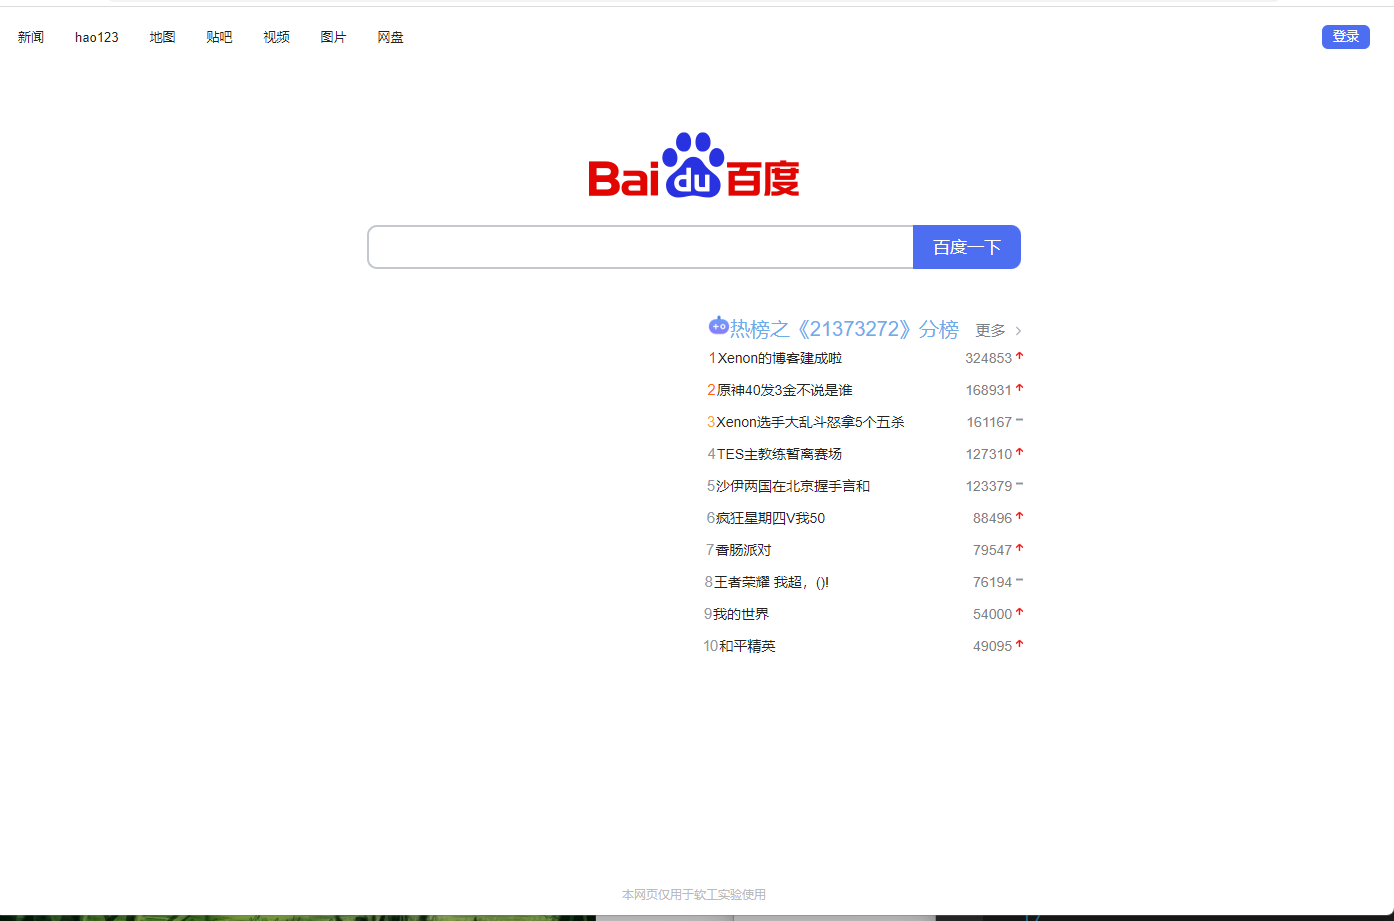Viewport: 1394px width, 921px height.
Task: Open the 图片 navigation link
Action: (333, 37)
